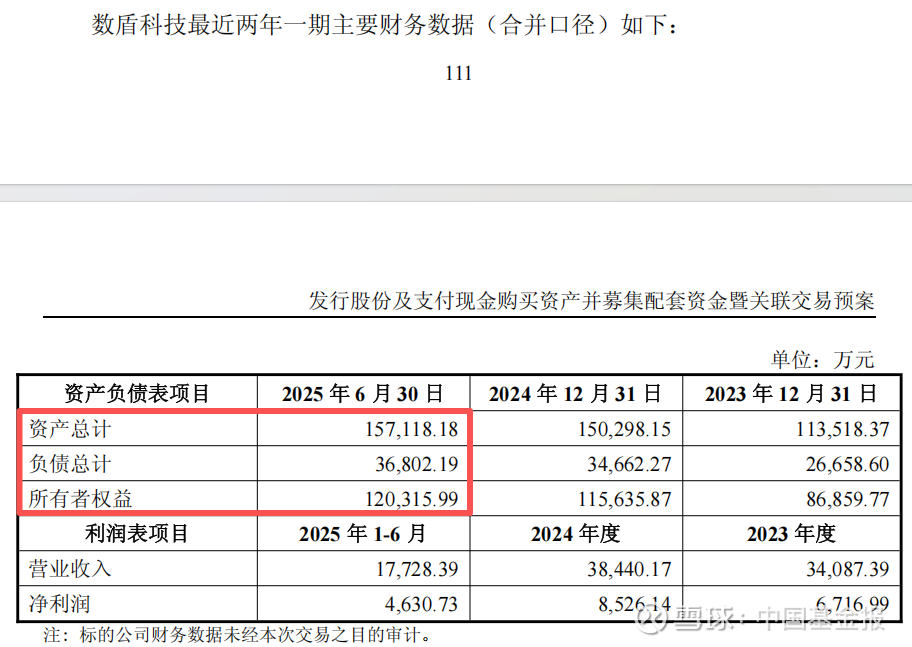Click the unit label '单位：万元'

tap(822, 360)
